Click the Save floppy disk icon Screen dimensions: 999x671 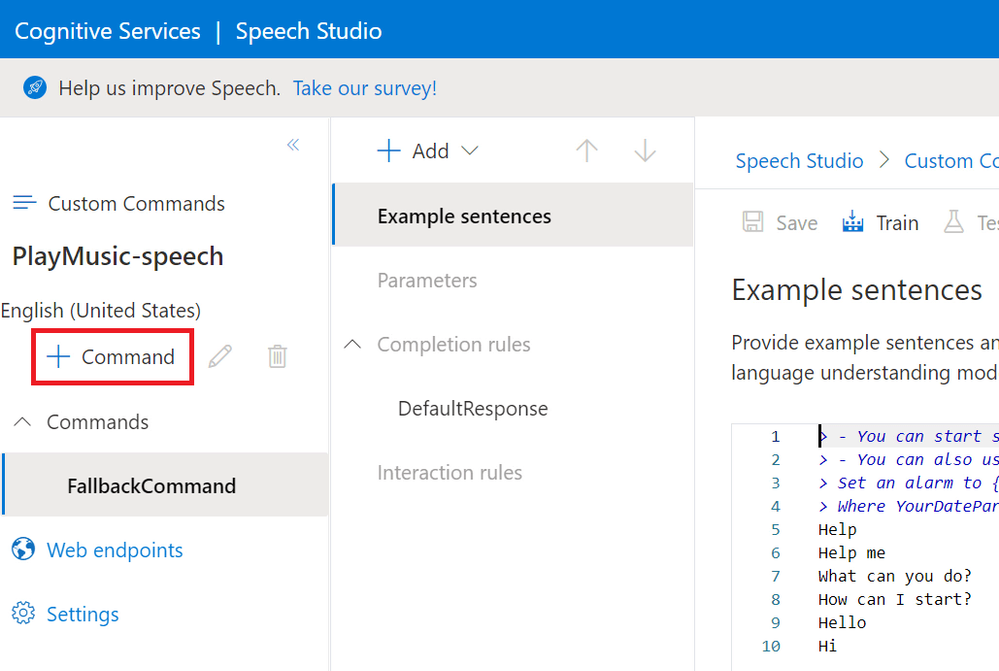pos(753,222)
